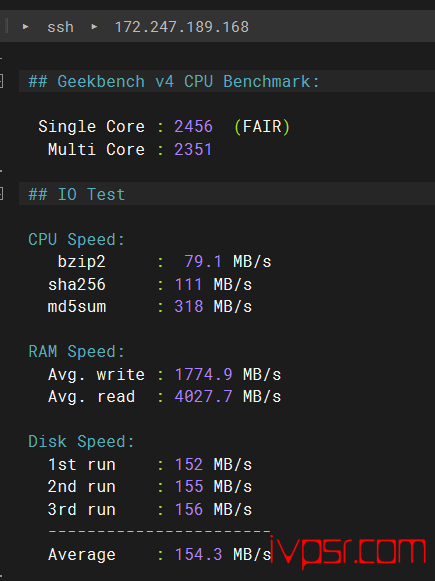Click the Multi Core score 2351
This screenshot has width=435, height=581.
point(193,150)
